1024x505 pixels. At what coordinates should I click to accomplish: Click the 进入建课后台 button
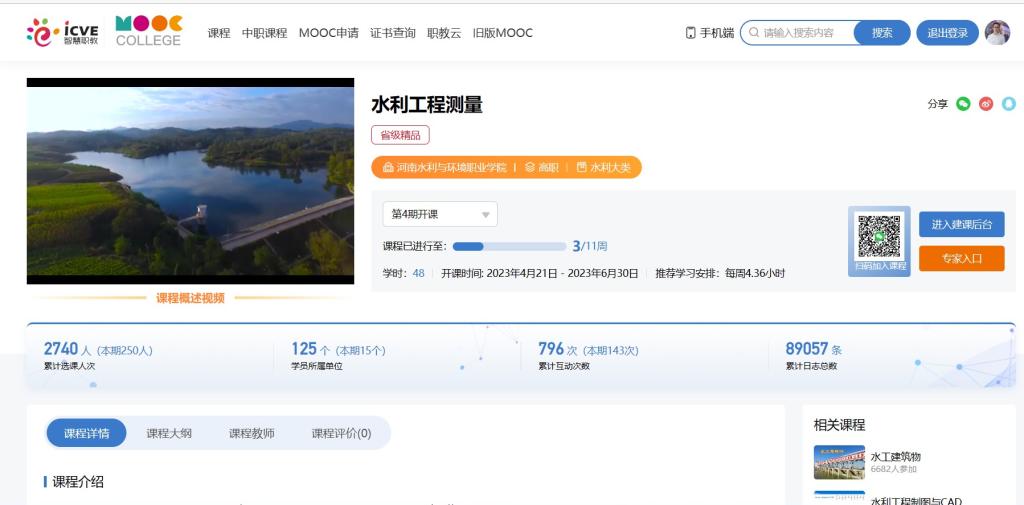click(961, 224)
